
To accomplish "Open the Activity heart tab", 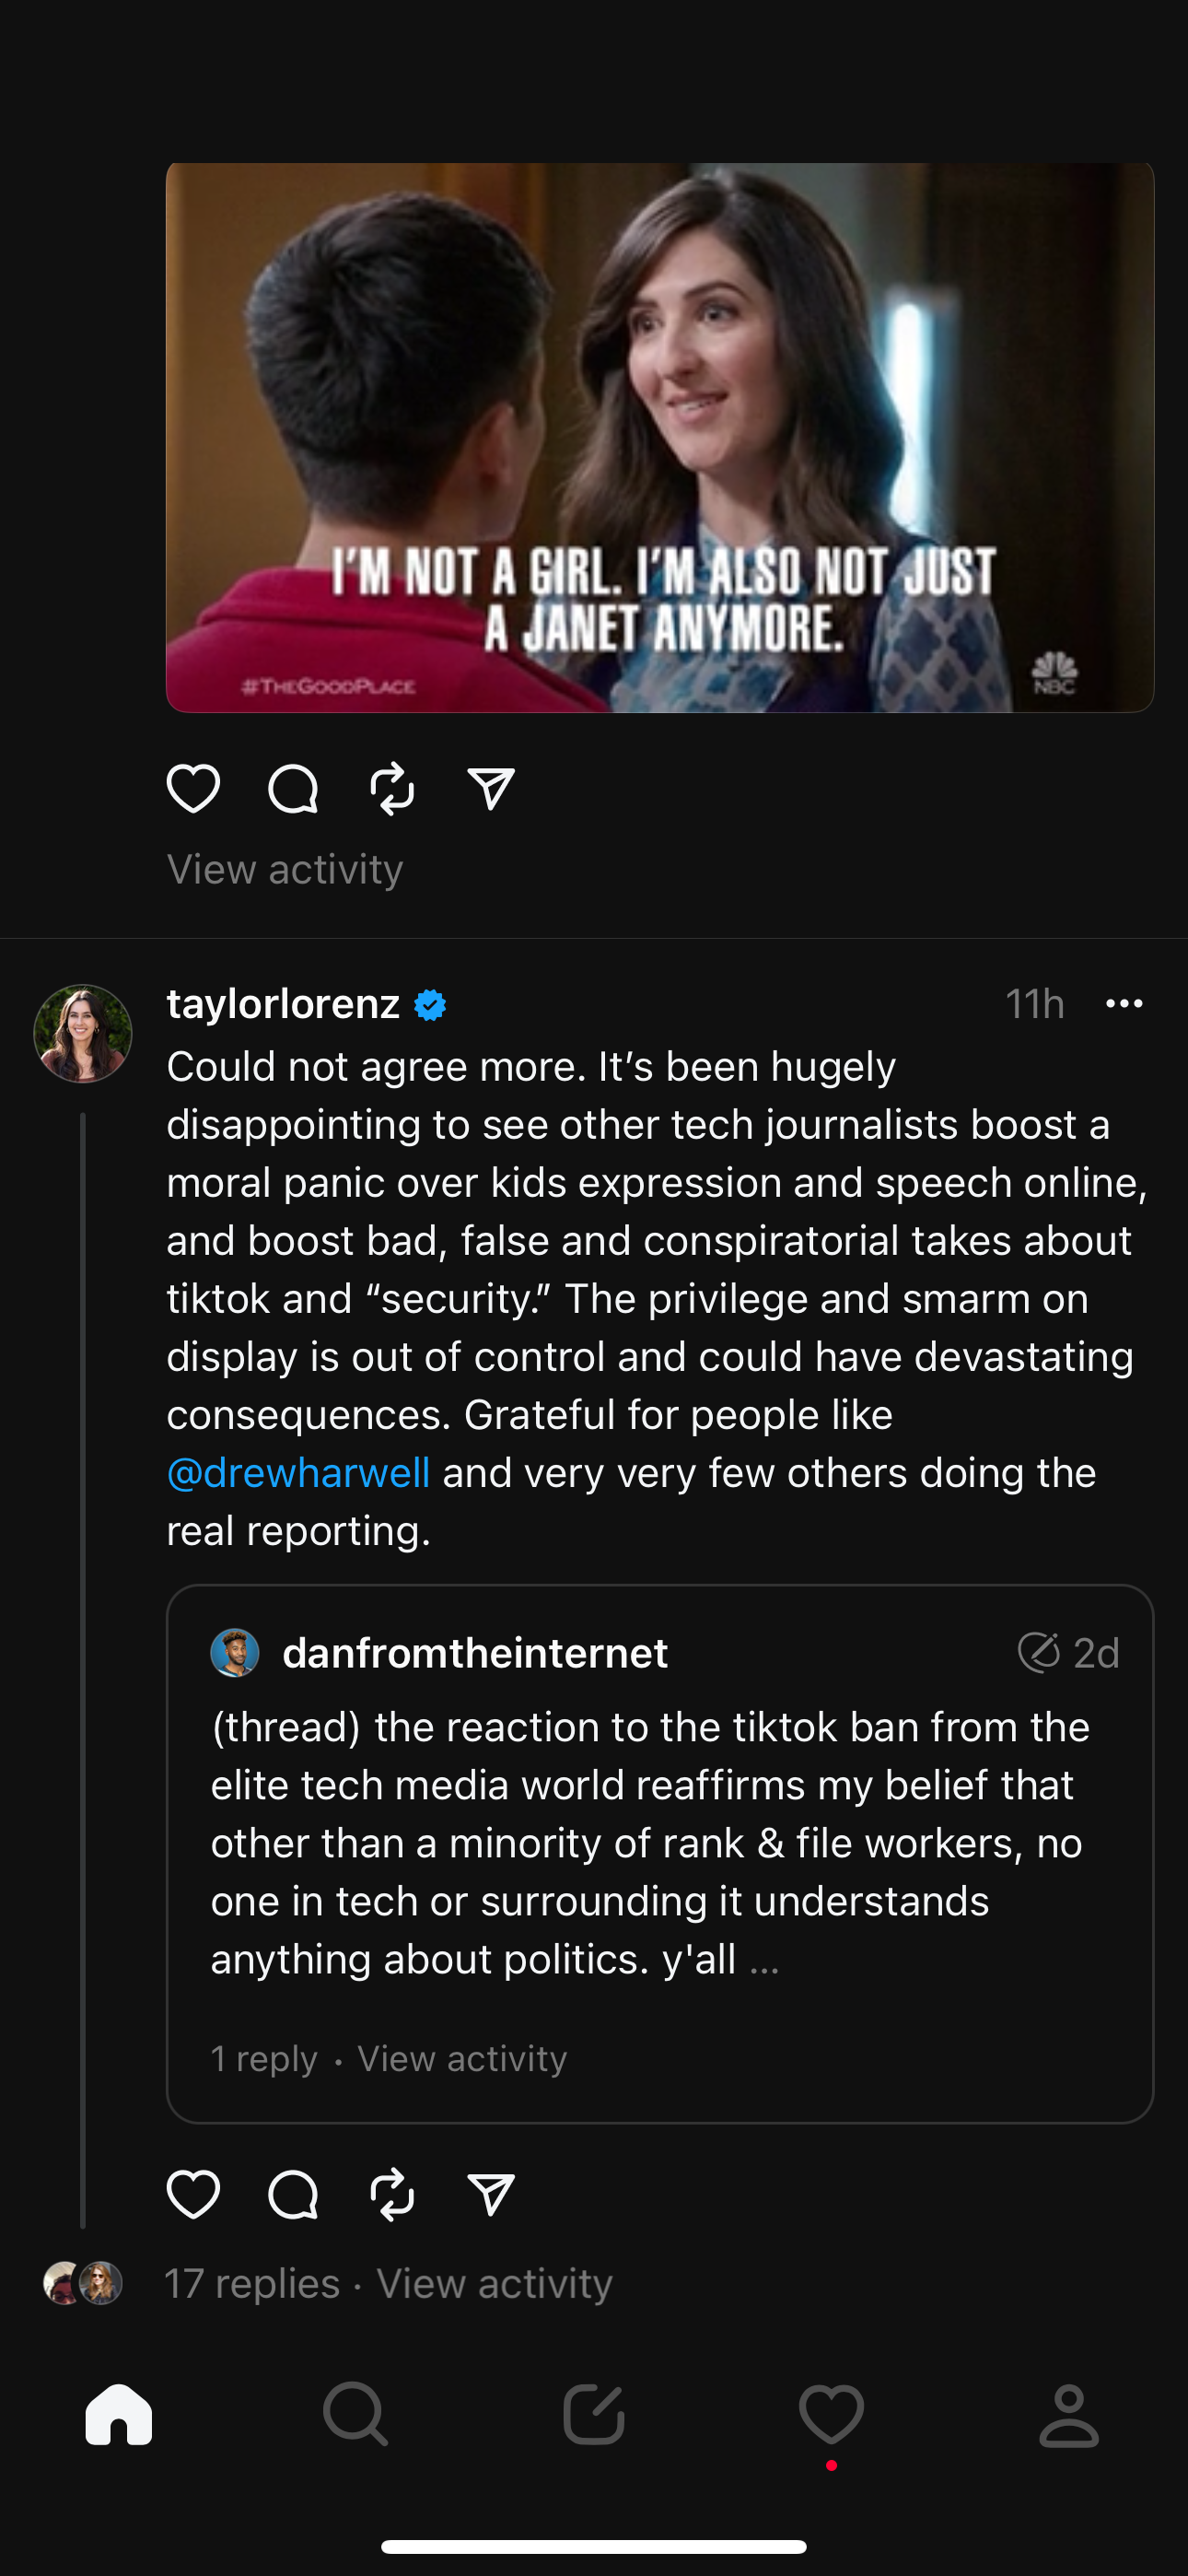I will [x=831, y=2414].
